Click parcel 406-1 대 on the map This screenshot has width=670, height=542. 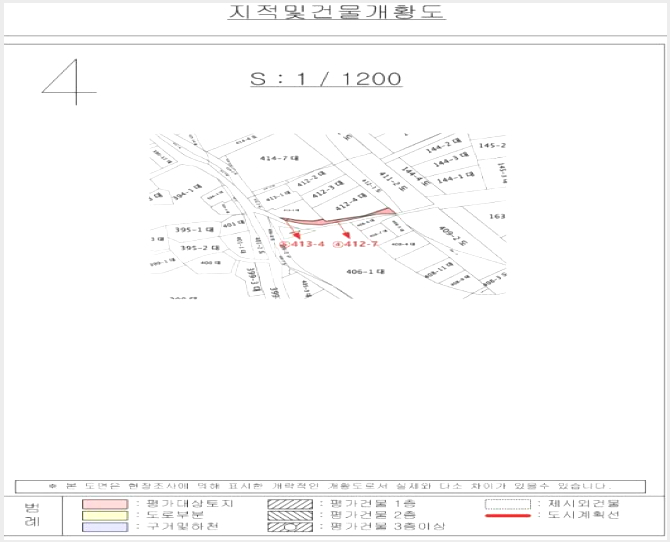(365, 271)
